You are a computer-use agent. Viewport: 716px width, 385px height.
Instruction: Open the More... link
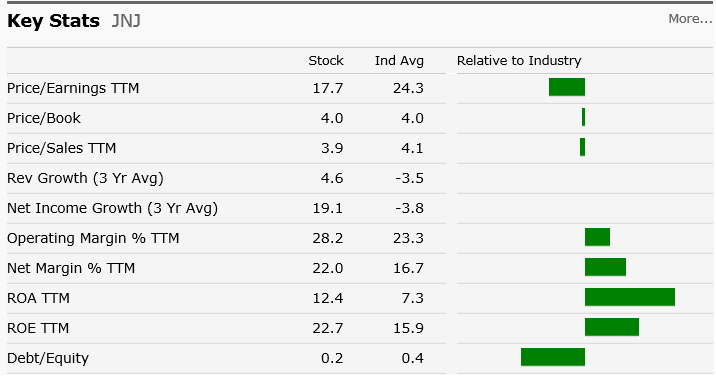690,19
